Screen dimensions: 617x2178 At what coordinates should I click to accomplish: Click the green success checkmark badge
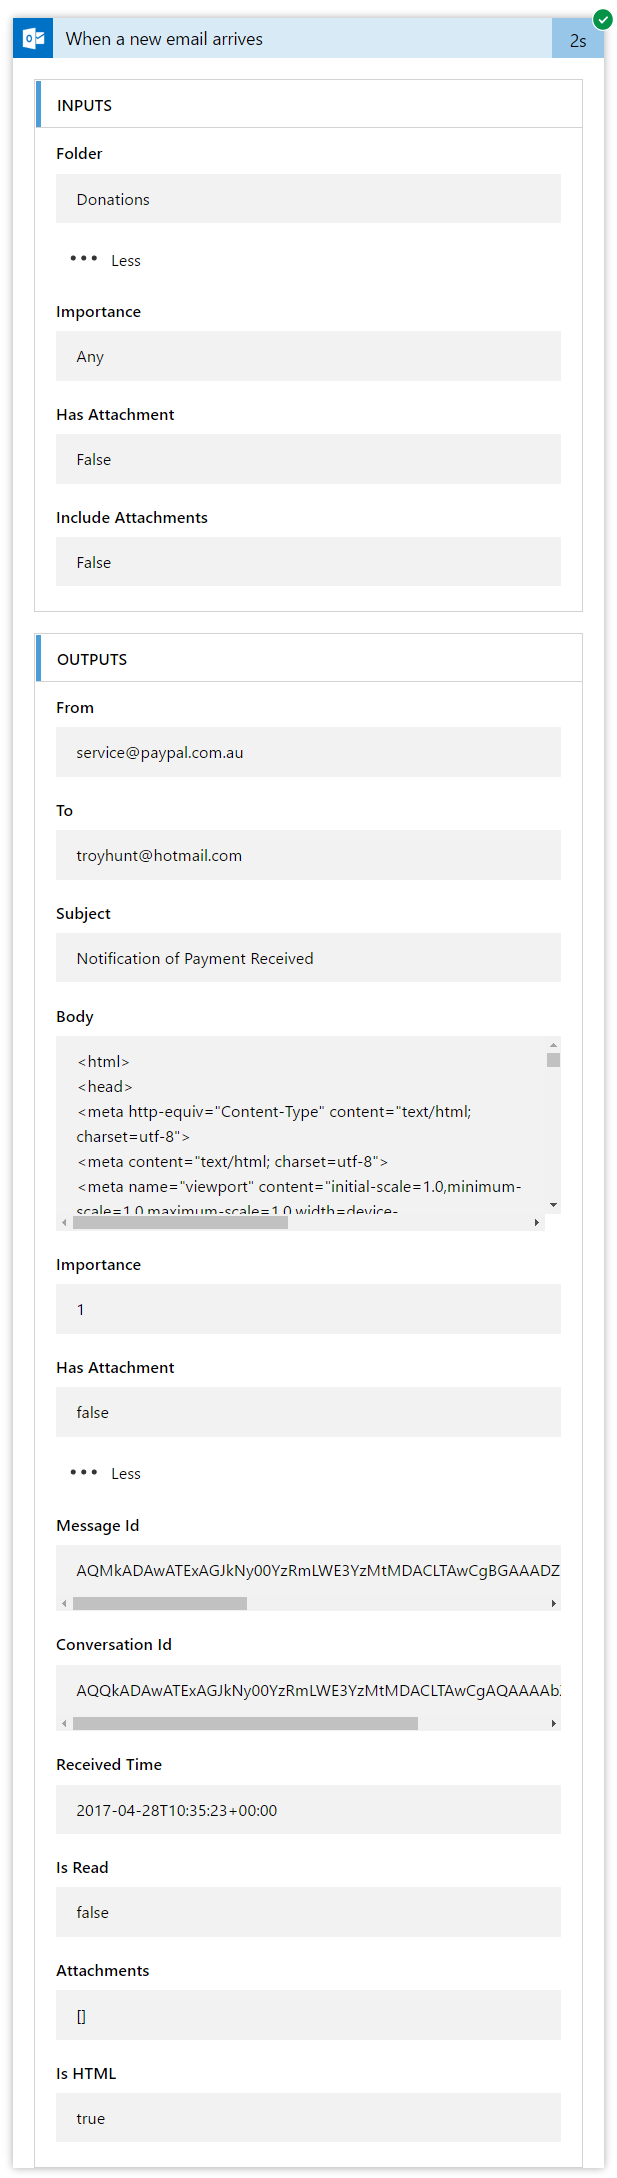(602, 18)
